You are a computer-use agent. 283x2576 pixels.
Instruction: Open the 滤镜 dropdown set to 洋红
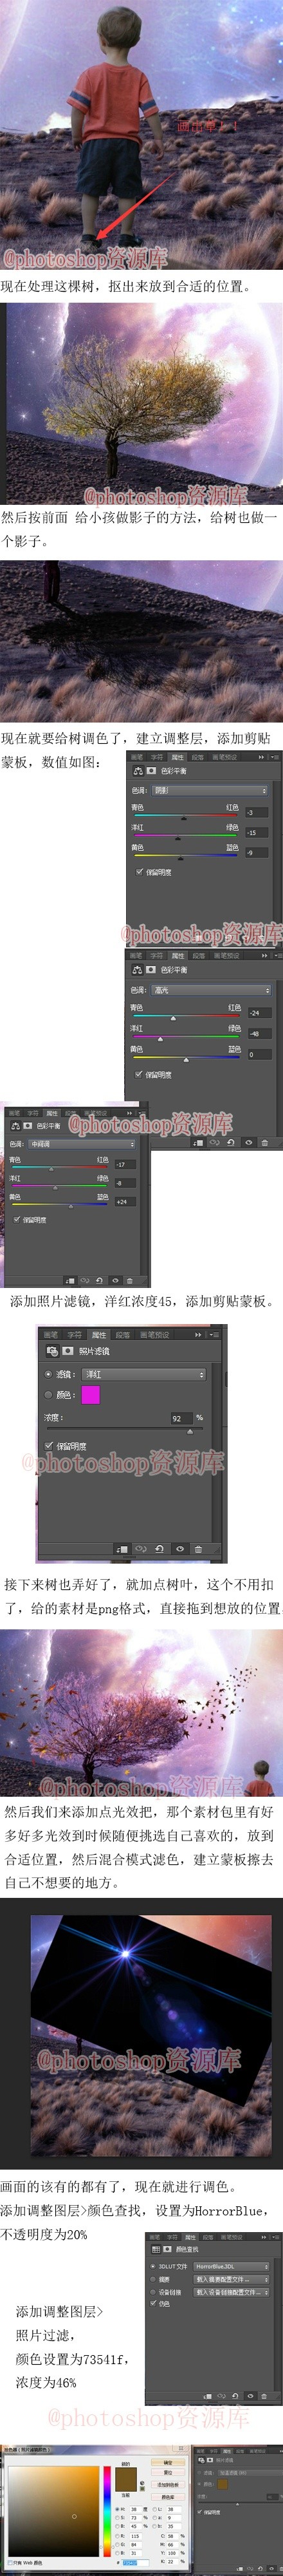point(144,1374)
